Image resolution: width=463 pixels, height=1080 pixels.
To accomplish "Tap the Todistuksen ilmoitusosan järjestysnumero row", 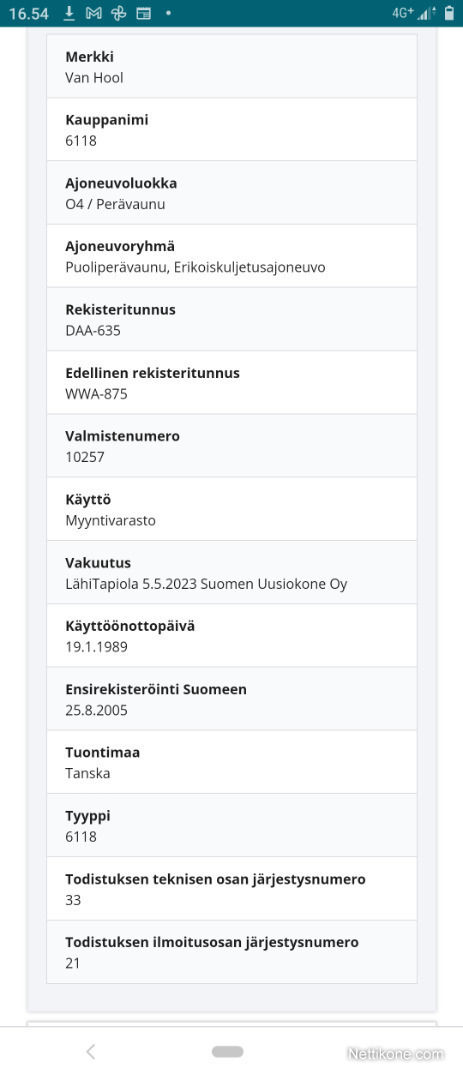I will [x=232, y=952].
